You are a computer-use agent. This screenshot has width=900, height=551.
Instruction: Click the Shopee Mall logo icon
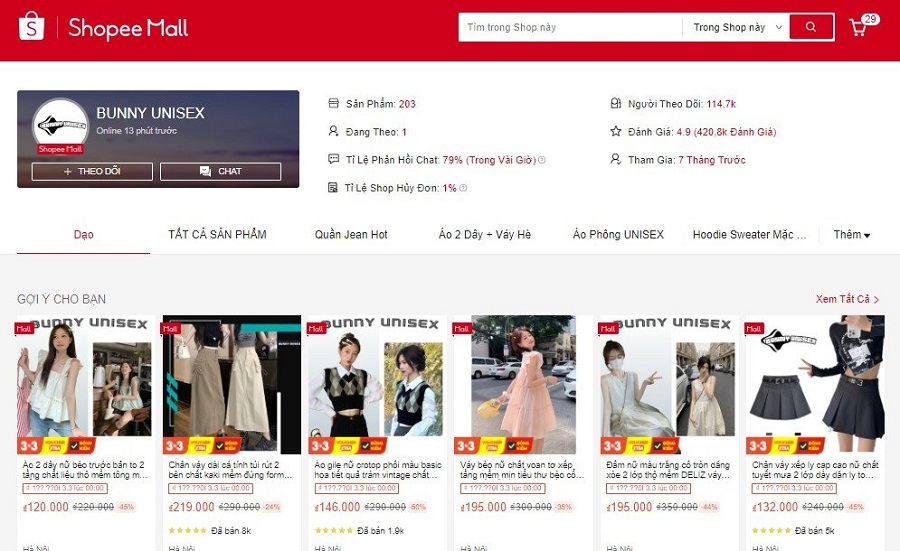click(32, 27)
